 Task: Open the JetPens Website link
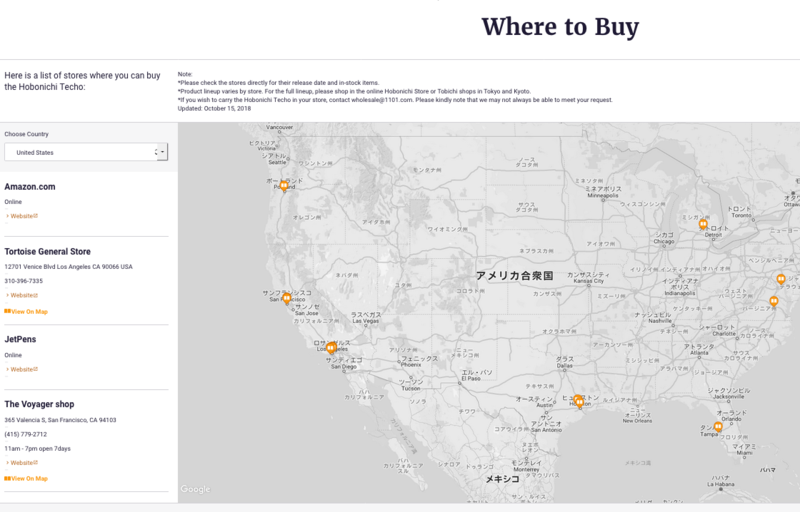click(23, 369)
